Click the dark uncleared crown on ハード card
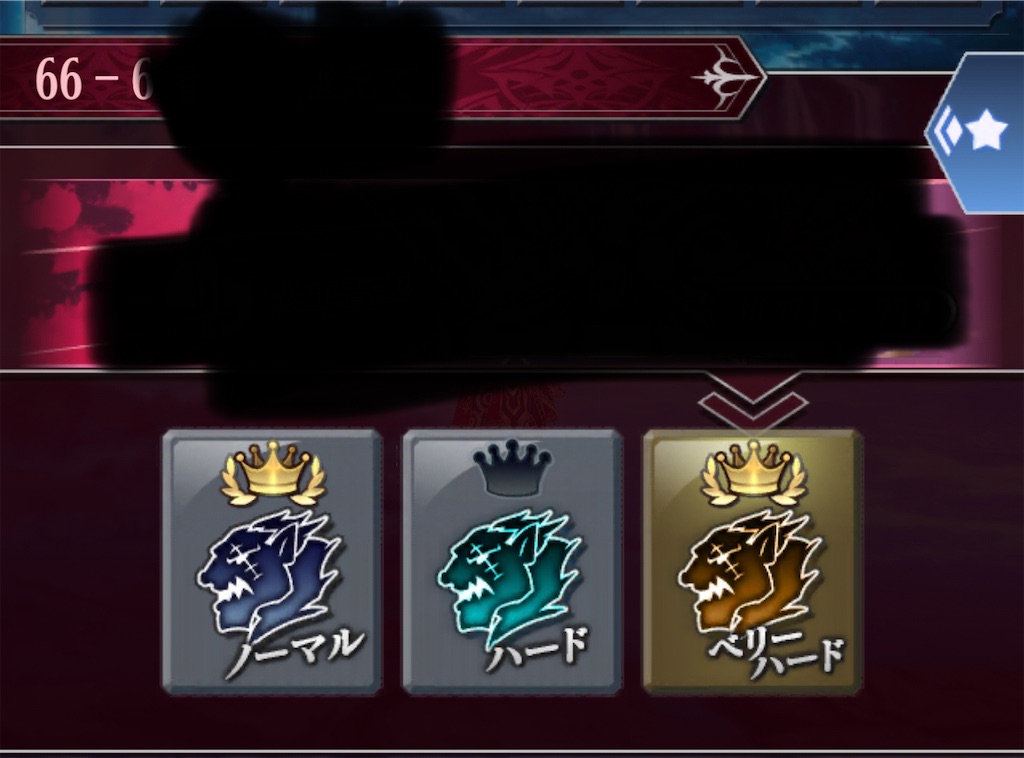Viewport: 1024px width, 758px height. (512, 467)
